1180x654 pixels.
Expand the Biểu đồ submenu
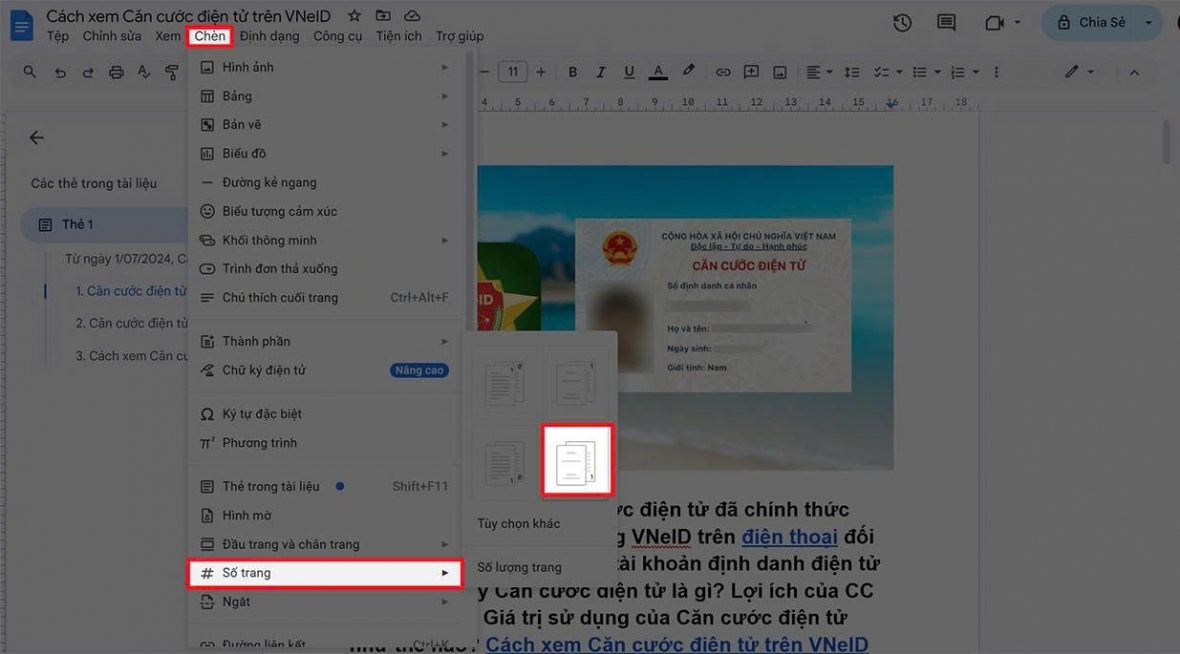coord(324,154)
